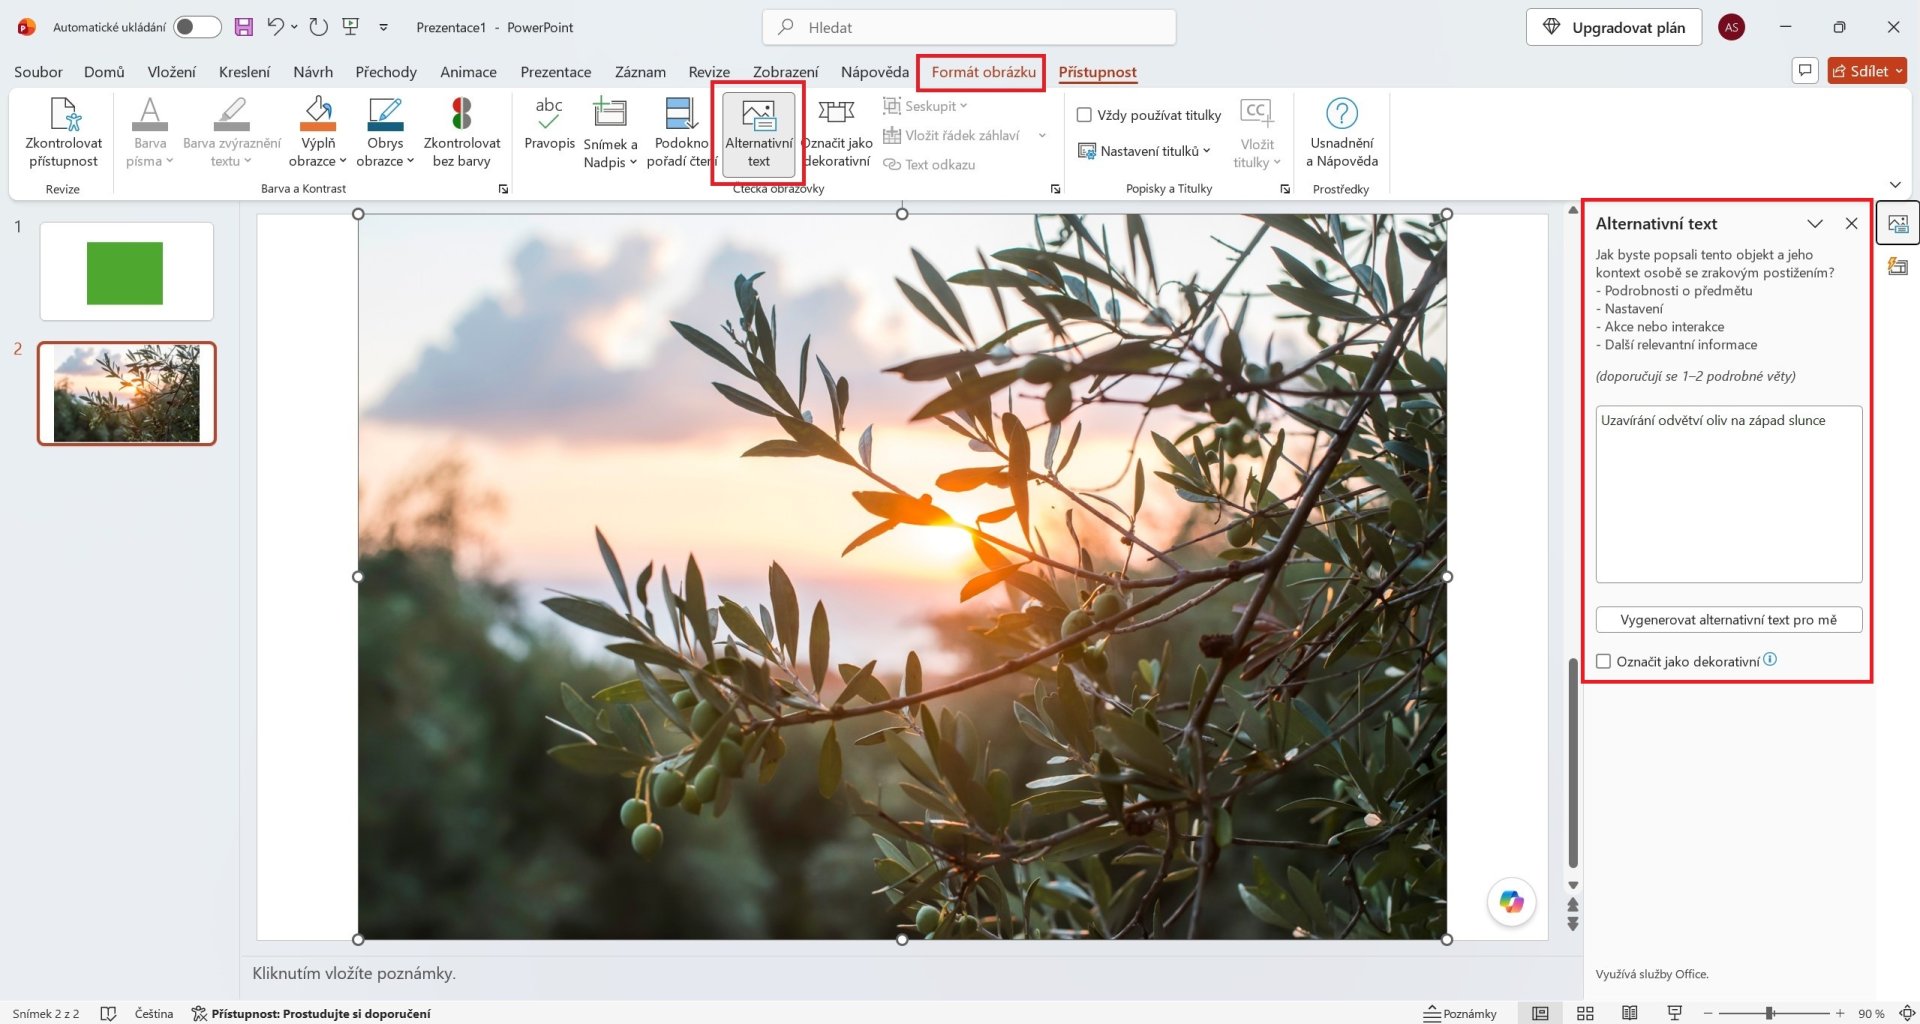The image size is (1920, 1024).
Task: Click the second side pane icon
Action: [1898, 266]
